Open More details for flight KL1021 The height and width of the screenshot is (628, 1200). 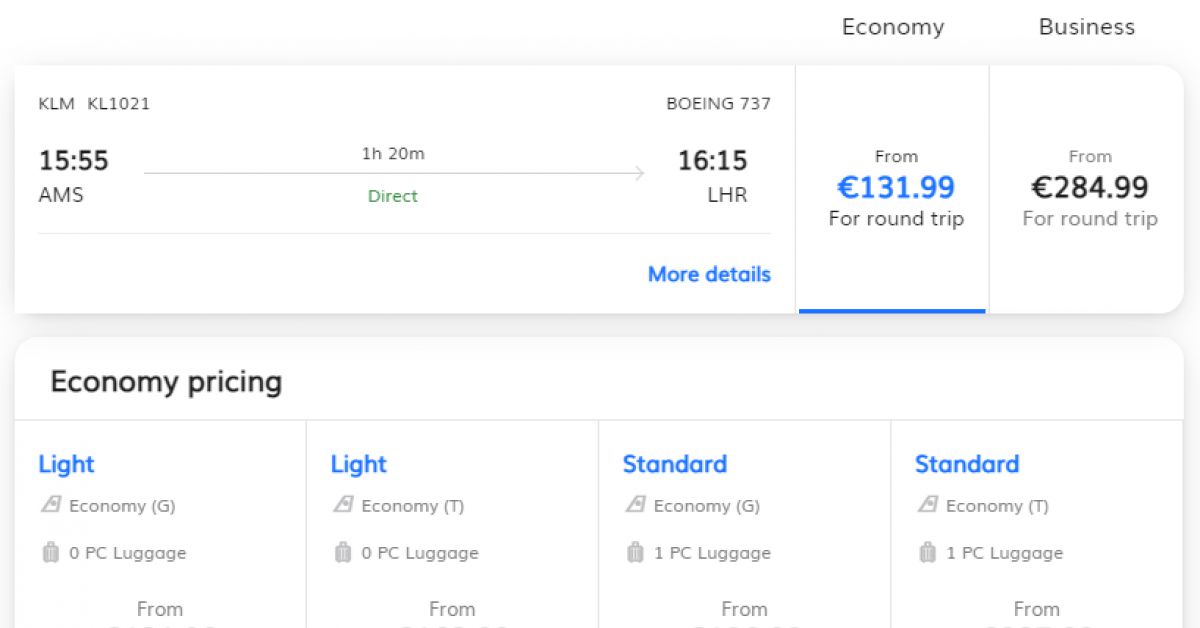coord(709,274)
